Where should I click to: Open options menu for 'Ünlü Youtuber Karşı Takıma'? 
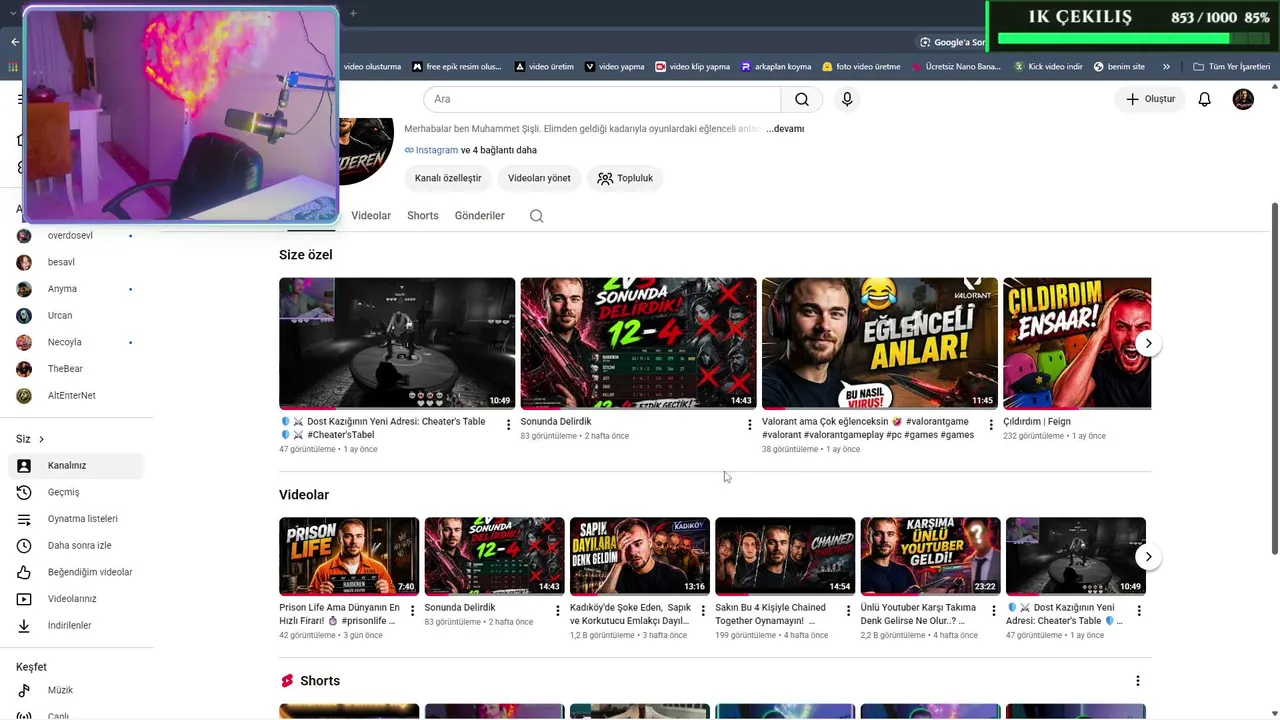993,611
